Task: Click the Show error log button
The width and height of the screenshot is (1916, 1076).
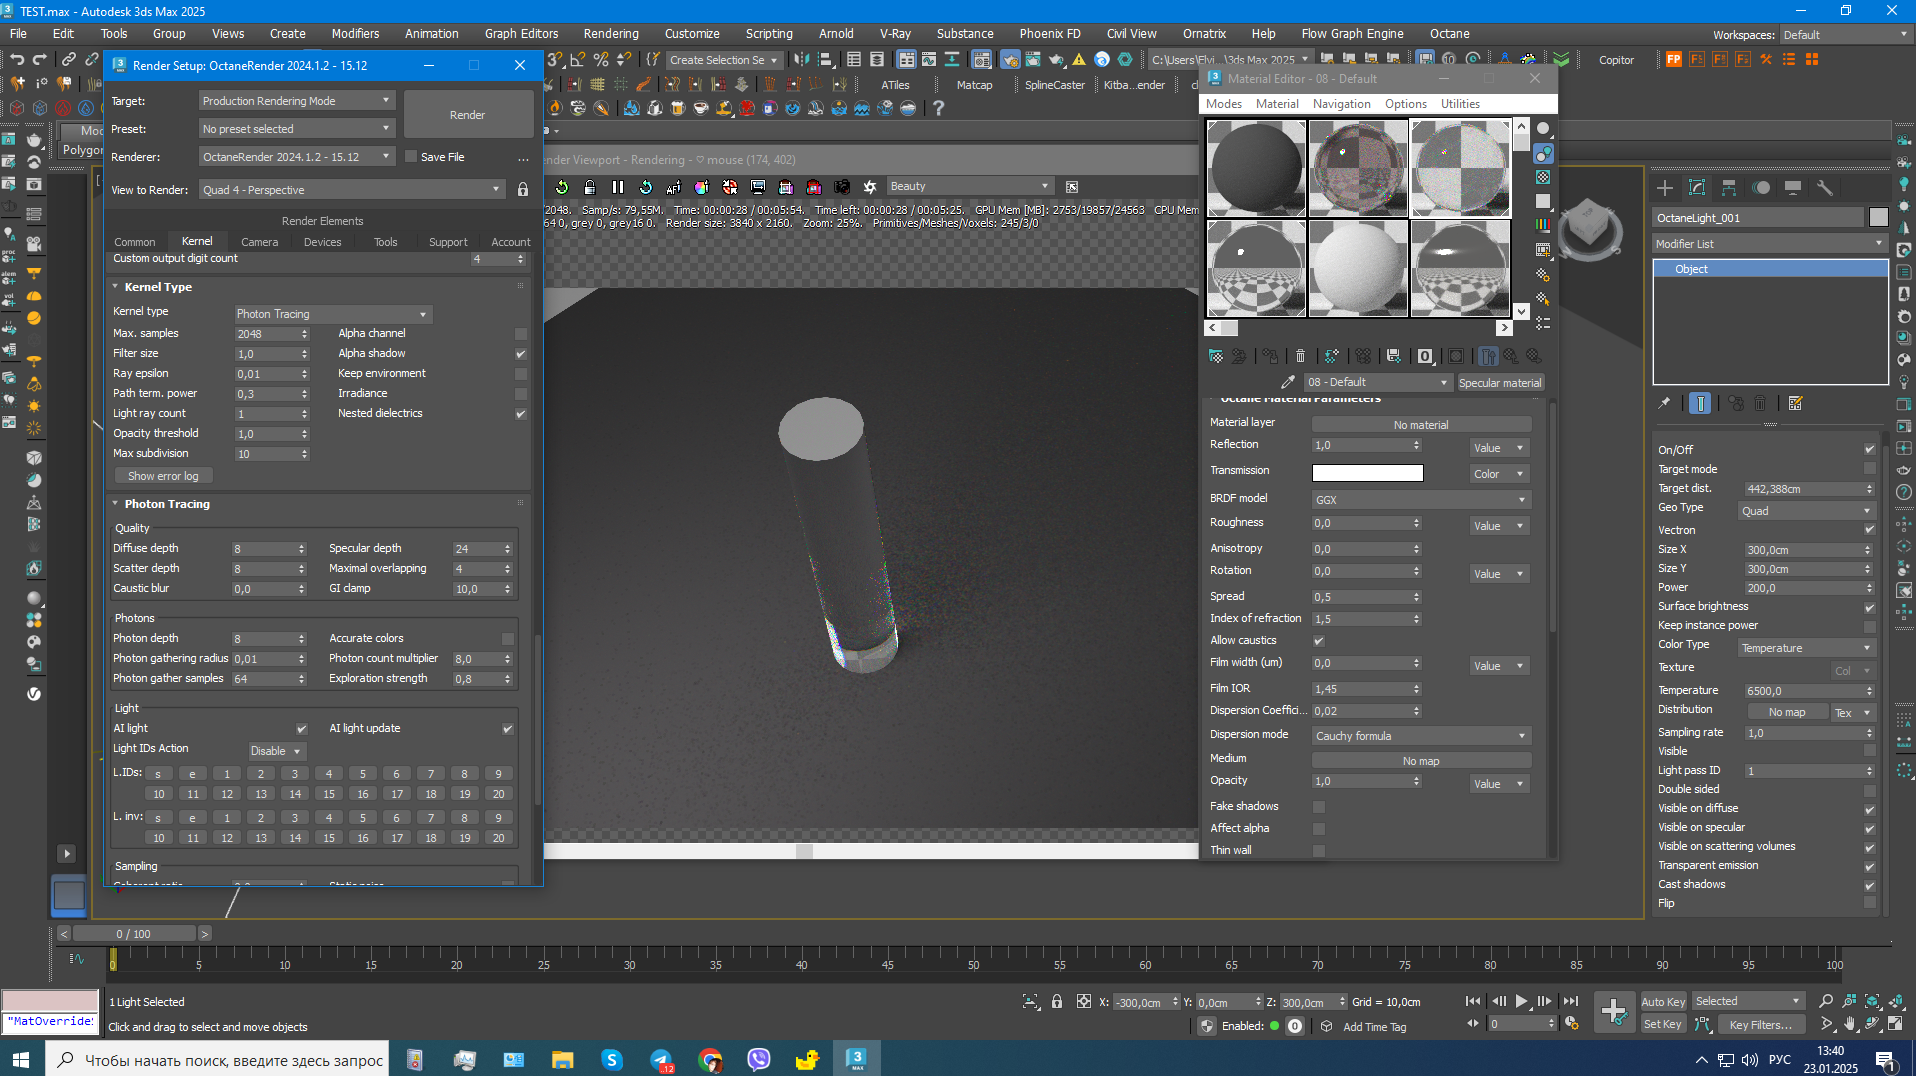Action: 163,476
